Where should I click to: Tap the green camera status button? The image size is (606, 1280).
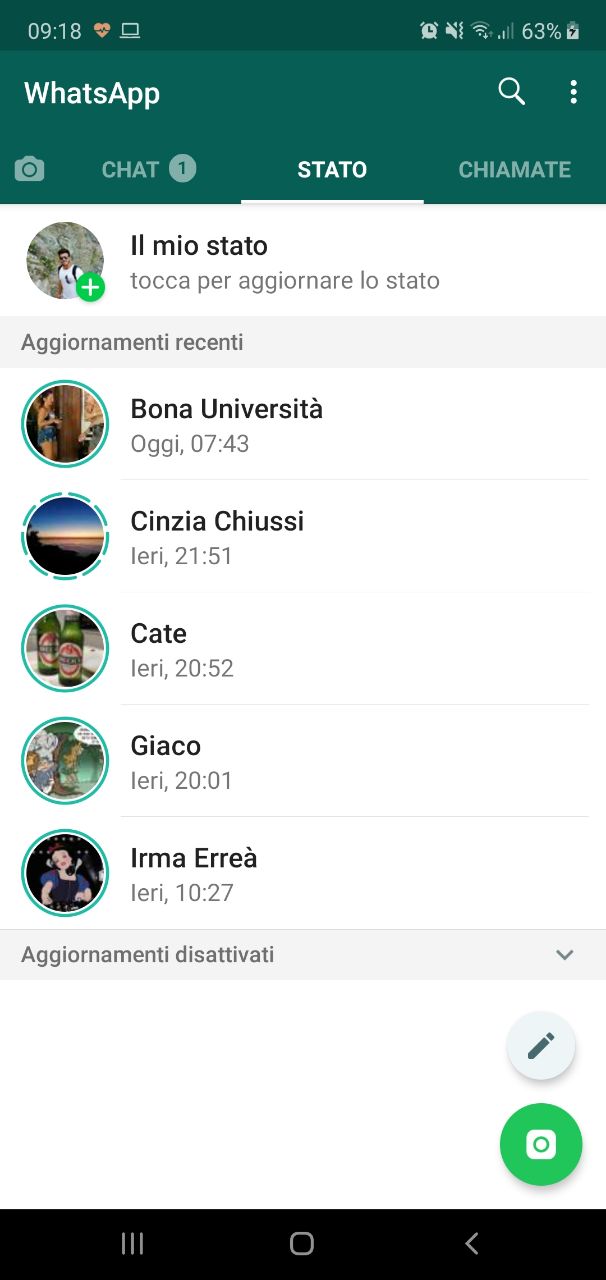coord(541,1144)
